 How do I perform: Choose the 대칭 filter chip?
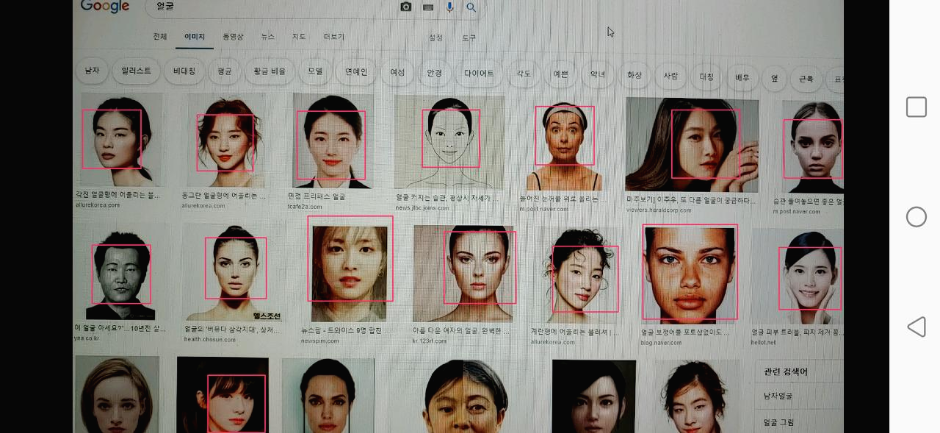(x=707, y=76)
